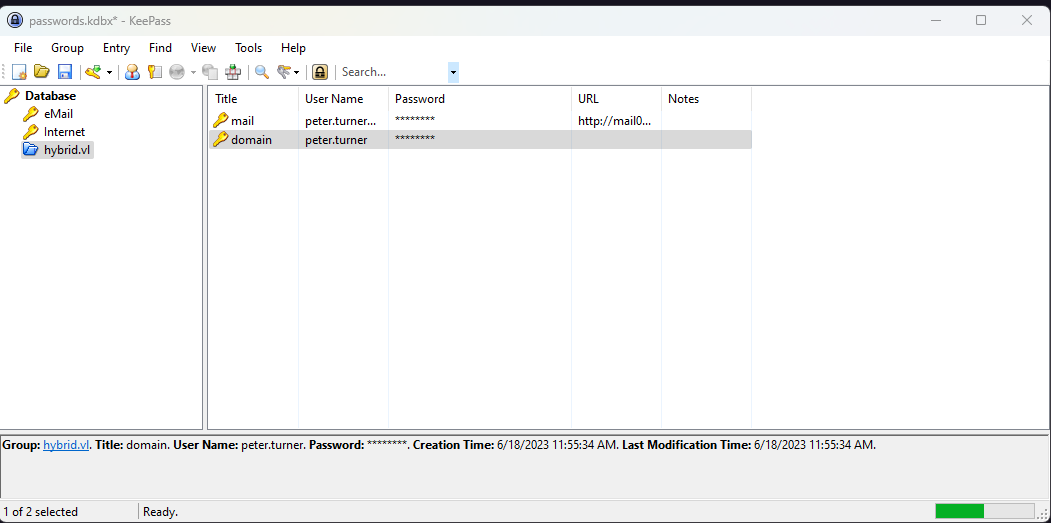This screenshot has height=523, width=1051.
Task: Click the Copy URLs toolbar icon
Action: [x=210, y=72]
